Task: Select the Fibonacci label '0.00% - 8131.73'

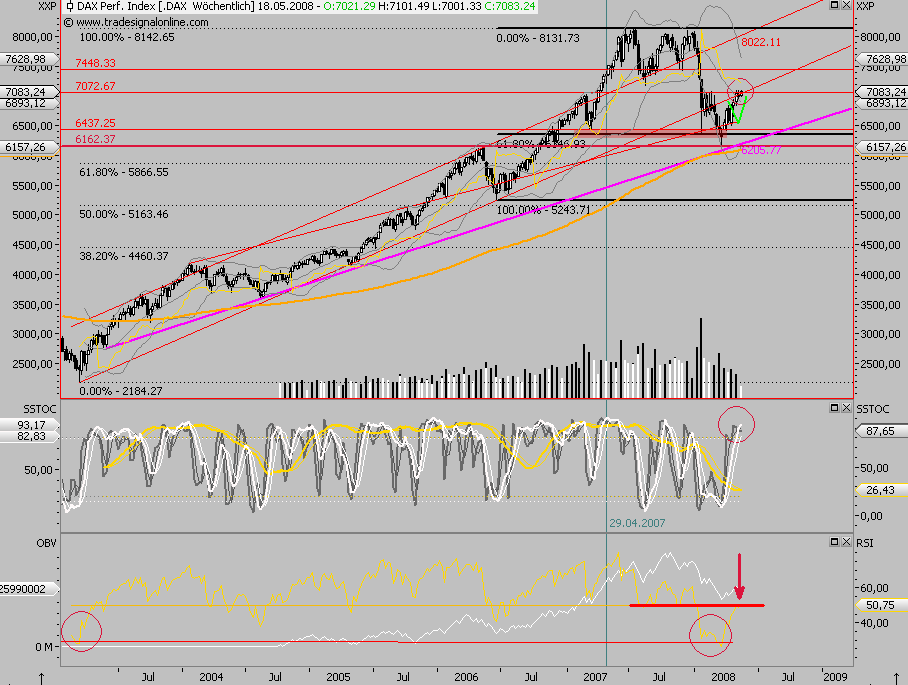Action: pyautogui.click(x=538, y=38)
